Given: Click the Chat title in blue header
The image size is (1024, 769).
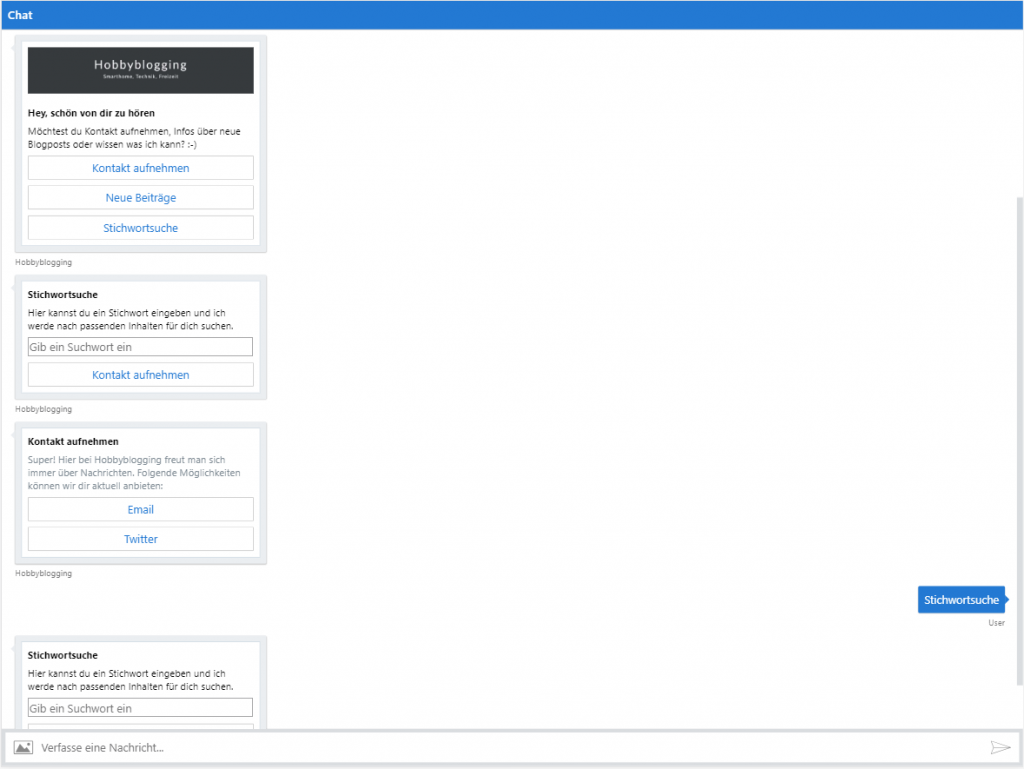Looking at the screenshot, I should [19, 14].
